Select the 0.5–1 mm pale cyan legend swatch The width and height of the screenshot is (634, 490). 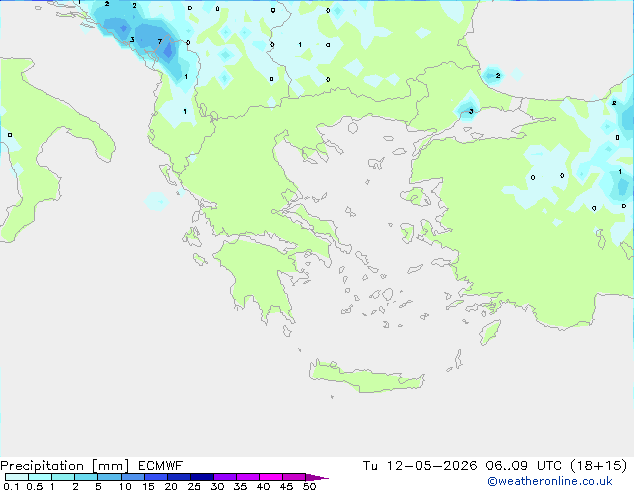click(40, 477)
